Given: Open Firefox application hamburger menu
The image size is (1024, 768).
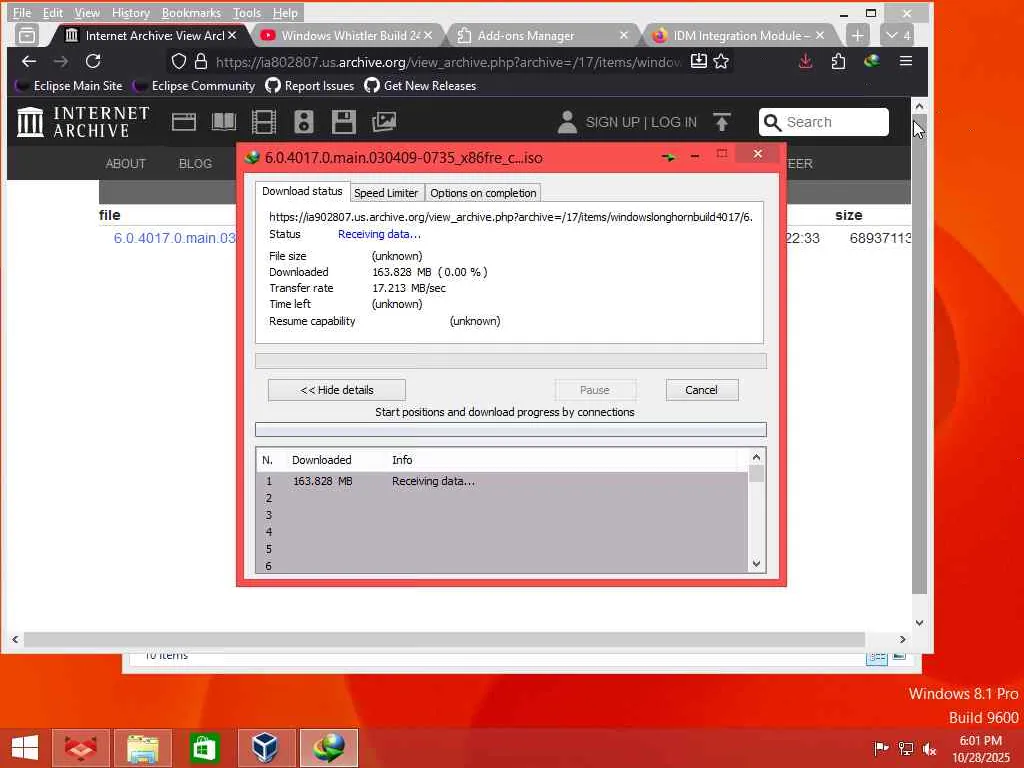Looking at the screenshot, I should 906,61.
